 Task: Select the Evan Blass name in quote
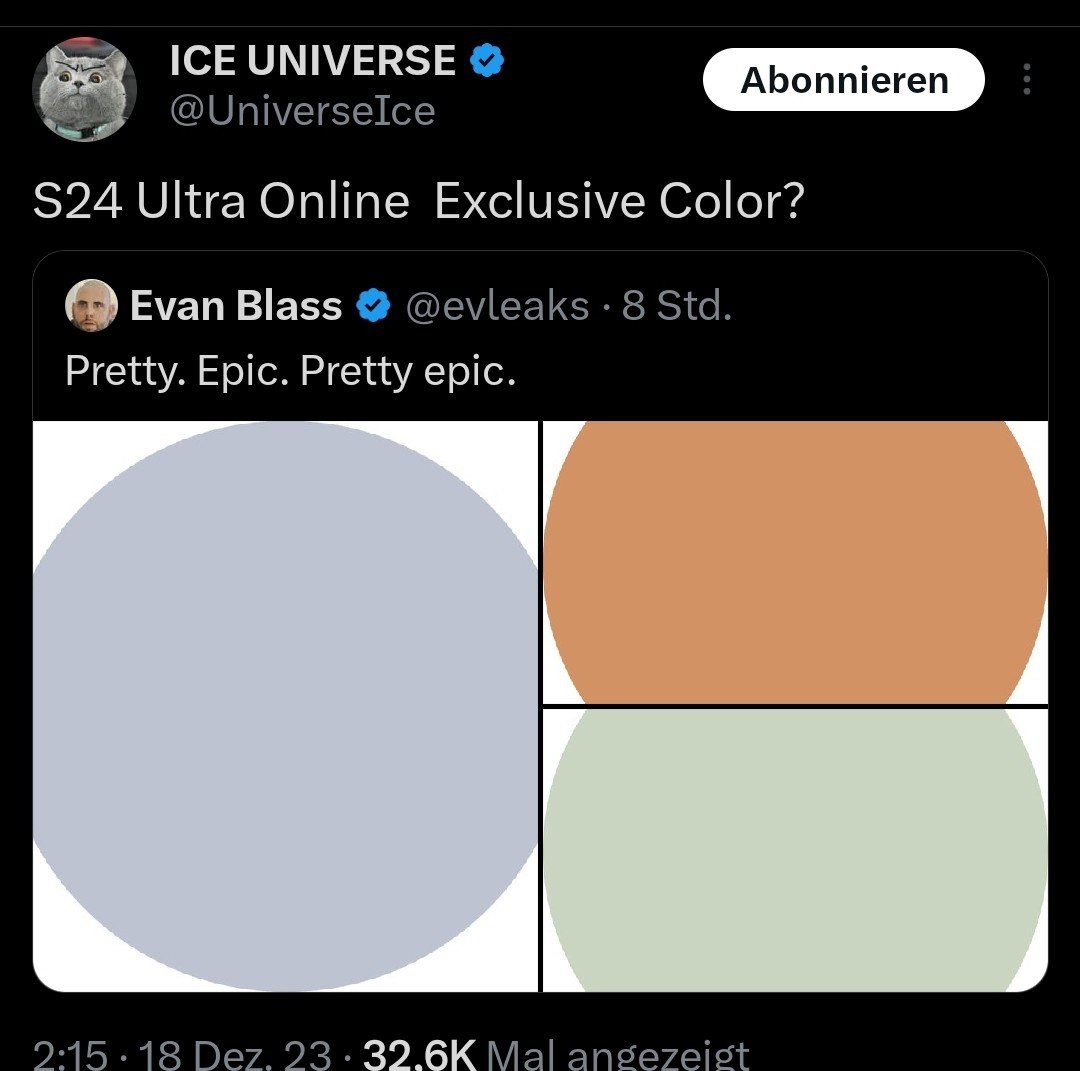[x=236, y=306]
